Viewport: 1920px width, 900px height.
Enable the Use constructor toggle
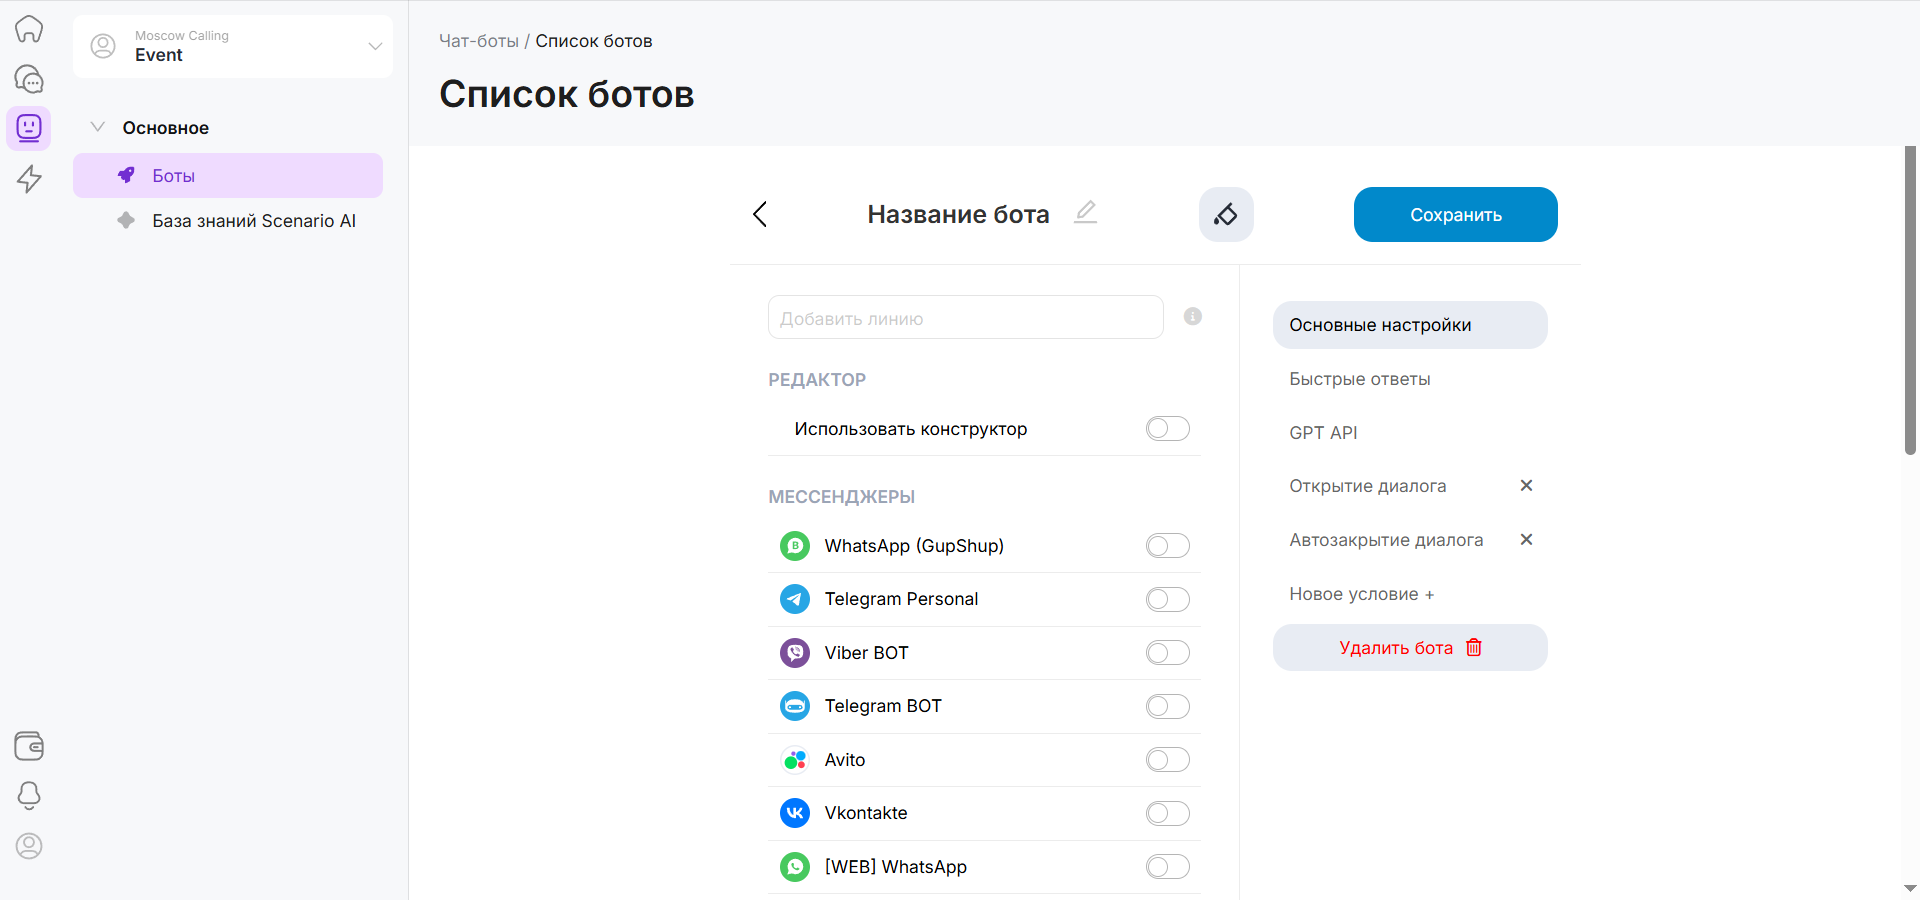[1167, 429]
